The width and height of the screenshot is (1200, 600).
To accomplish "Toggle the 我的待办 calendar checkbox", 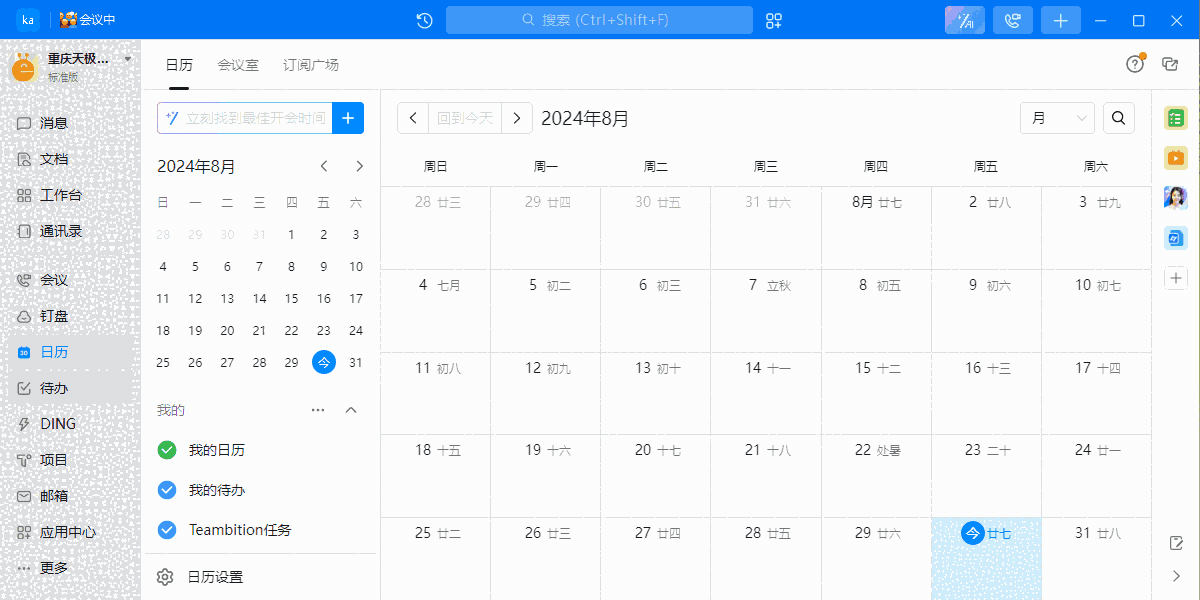I will pos(166,490).
